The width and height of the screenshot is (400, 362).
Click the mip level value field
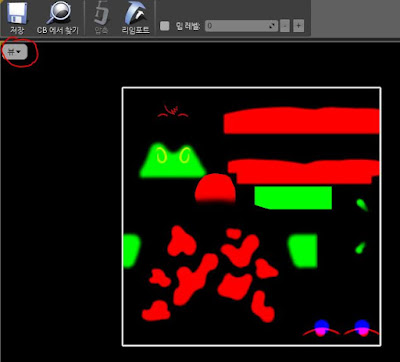click(x=241, y=26)
